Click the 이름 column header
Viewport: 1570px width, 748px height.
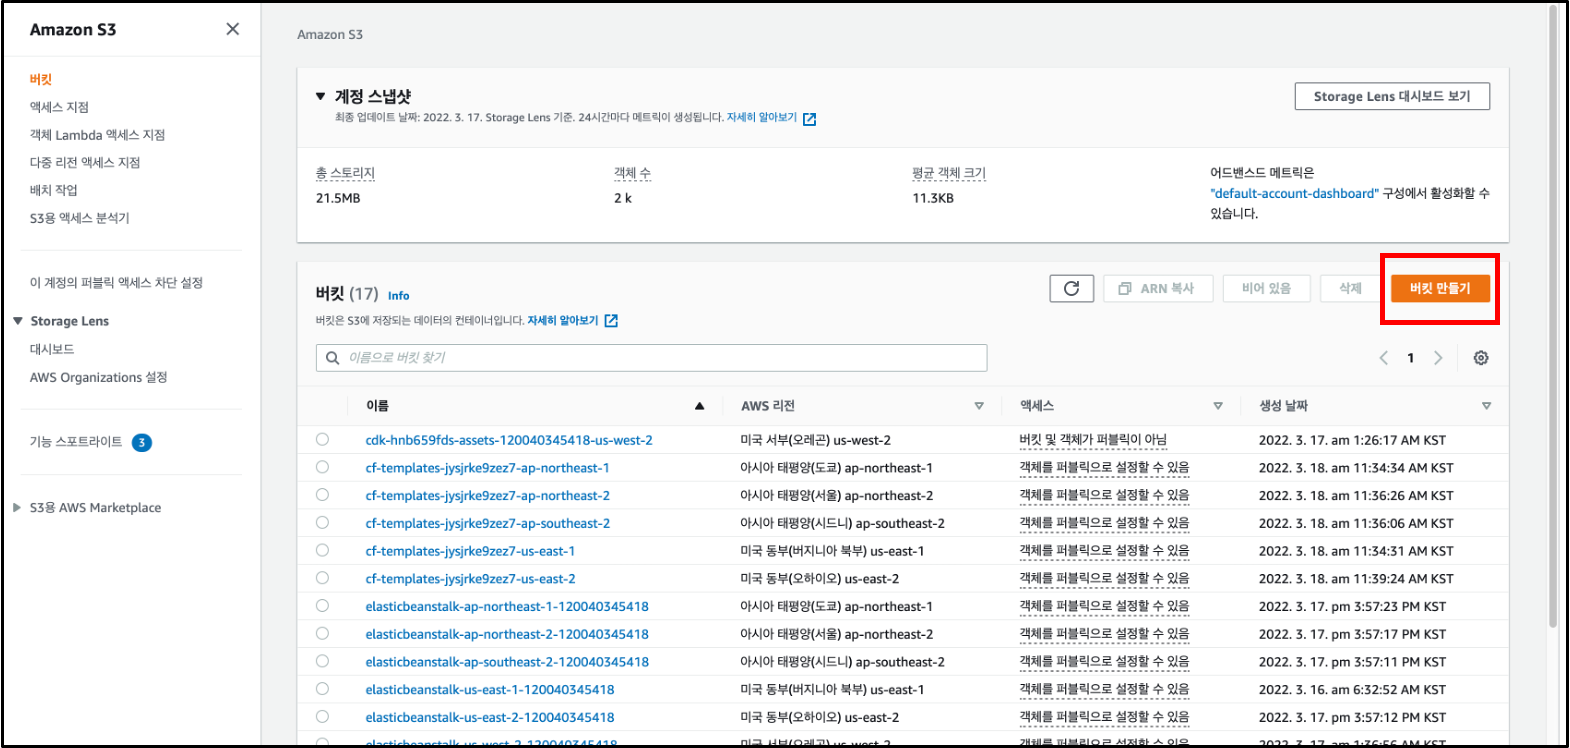[377, 406]
